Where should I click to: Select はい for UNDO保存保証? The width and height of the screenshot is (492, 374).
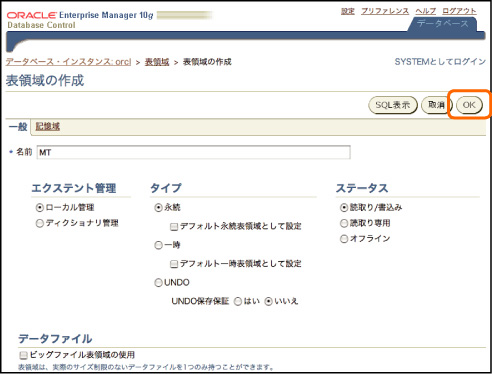point(238,302)
